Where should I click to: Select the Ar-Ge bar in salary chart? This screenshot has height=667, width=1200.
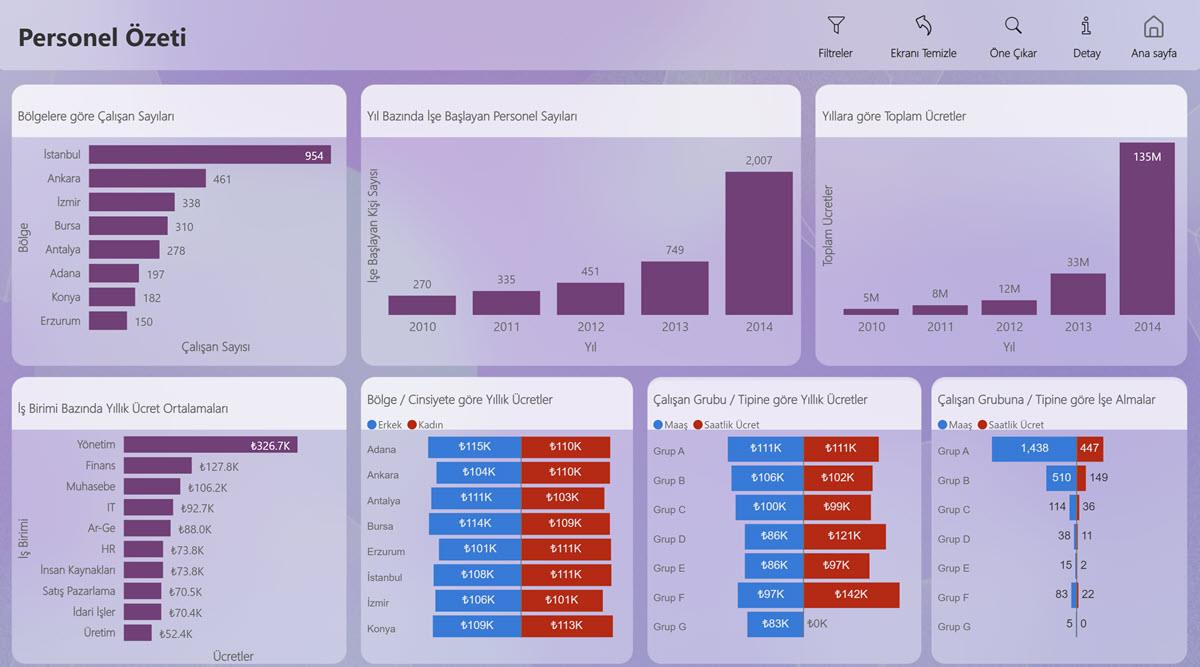pos(148,528)
